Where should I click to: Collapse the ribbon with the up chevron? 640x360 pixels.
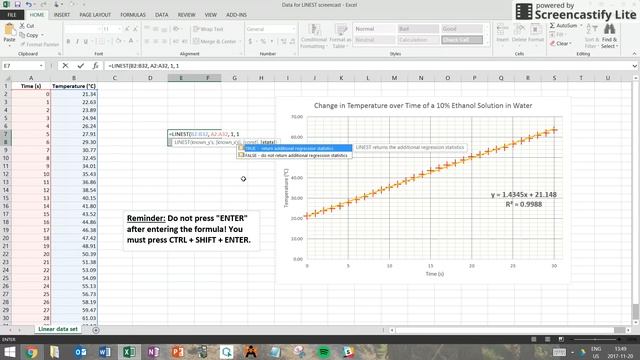tap(634, 54)
